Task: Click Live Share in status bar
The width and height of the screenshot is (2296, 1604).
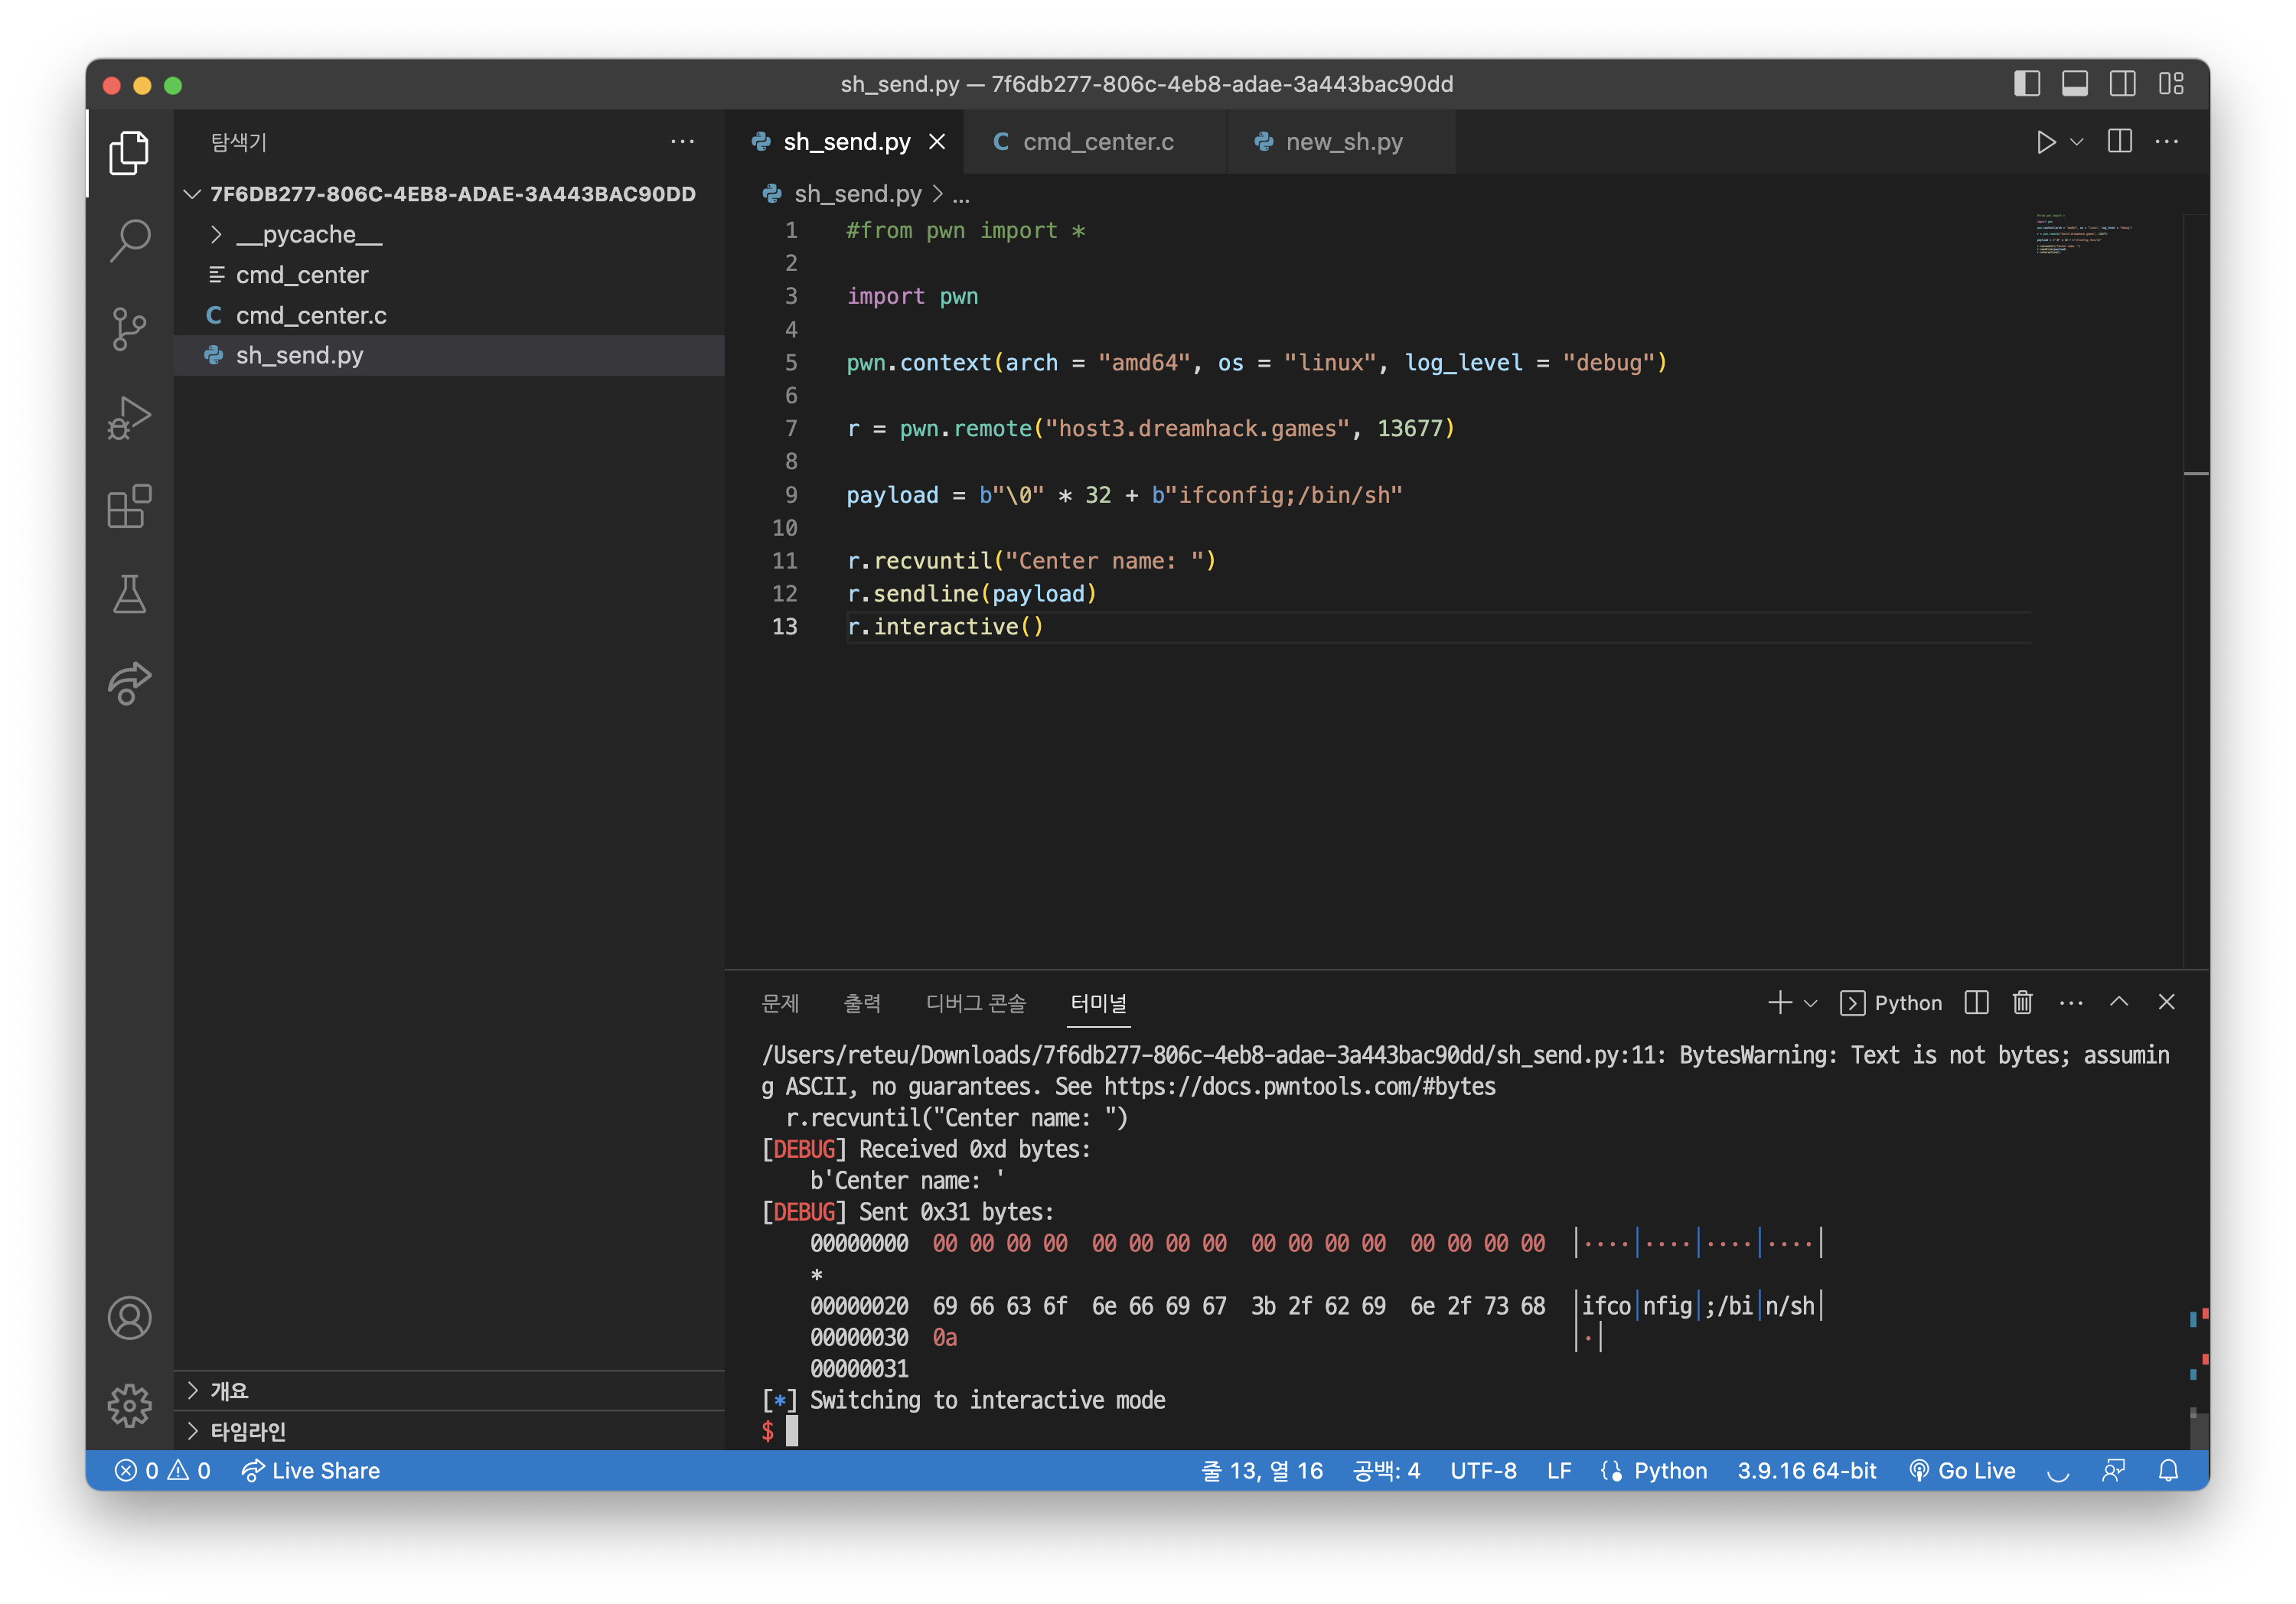Action: (x=311, y=1470)
